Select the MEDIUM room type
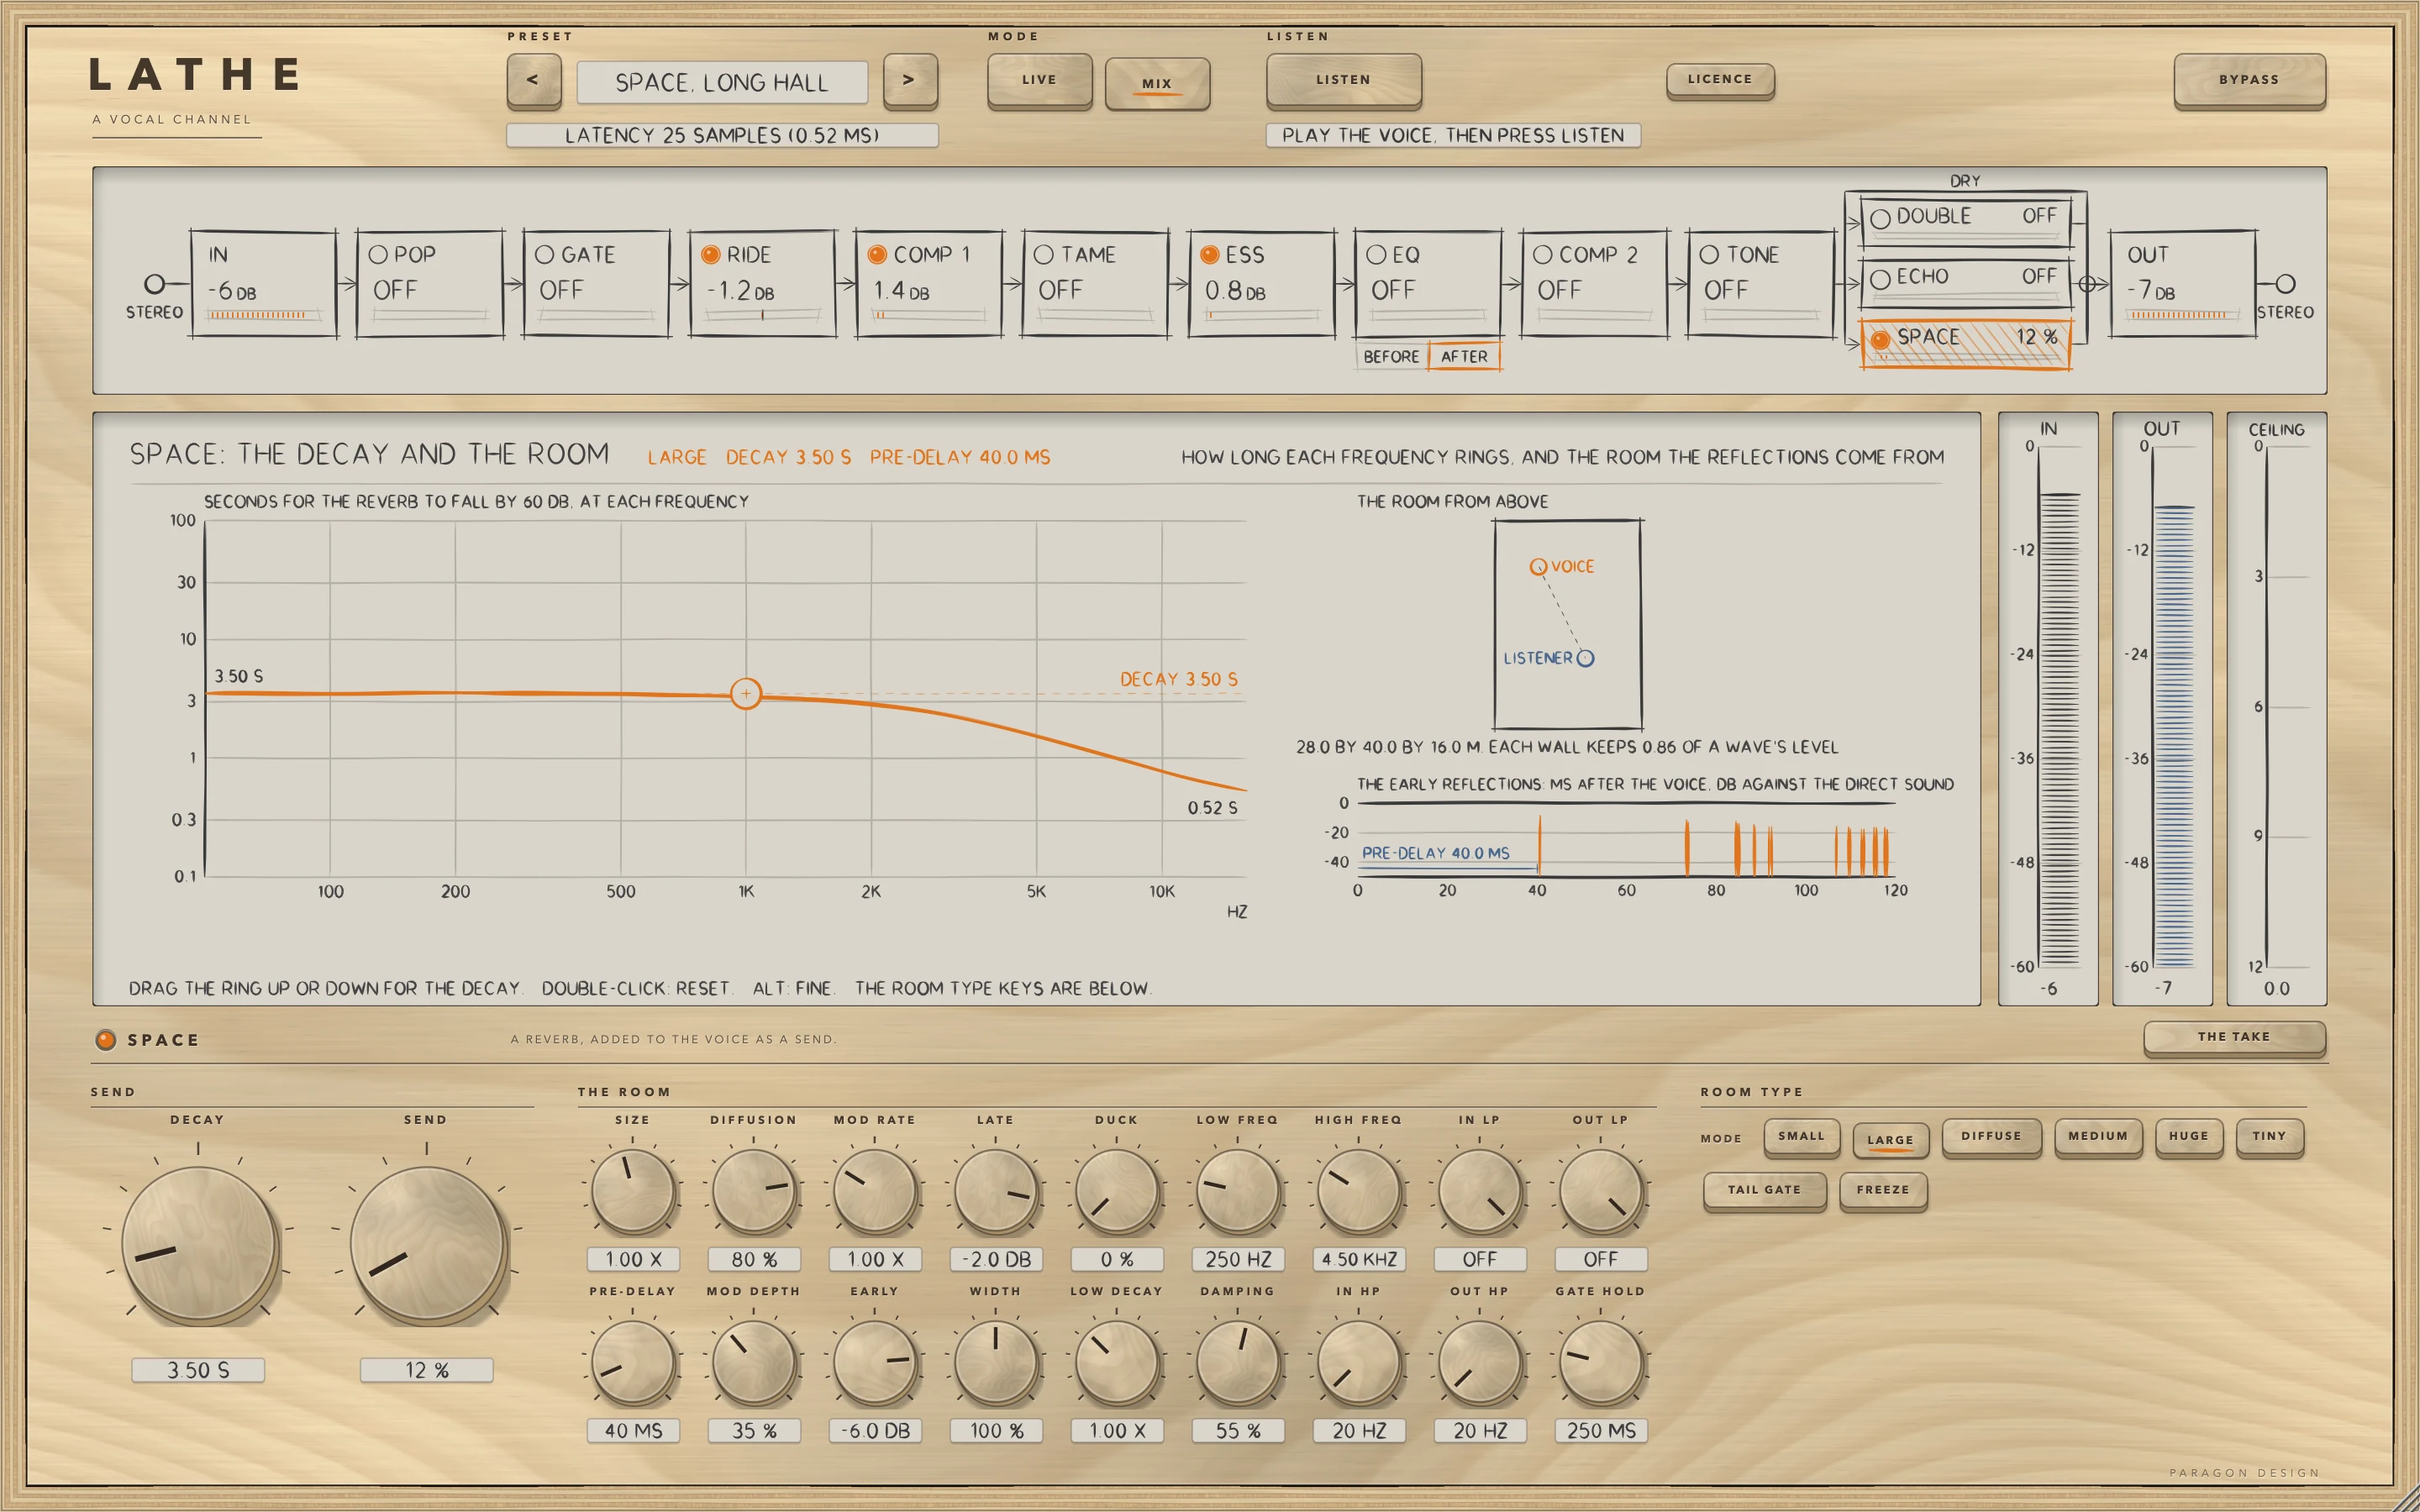 [2098, 1137]
